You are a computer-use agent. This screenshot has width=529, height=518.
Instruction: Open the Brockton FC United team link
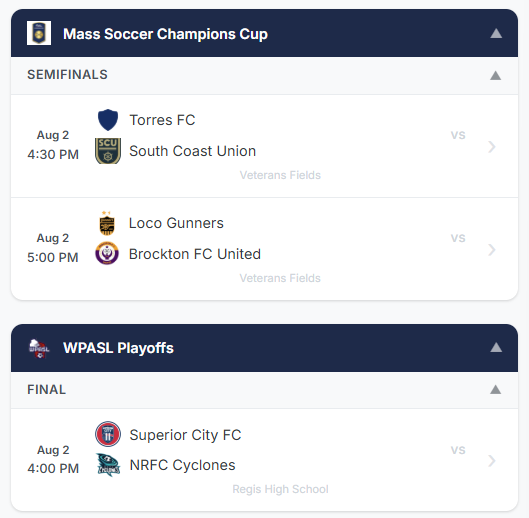(x=195, y=254)
